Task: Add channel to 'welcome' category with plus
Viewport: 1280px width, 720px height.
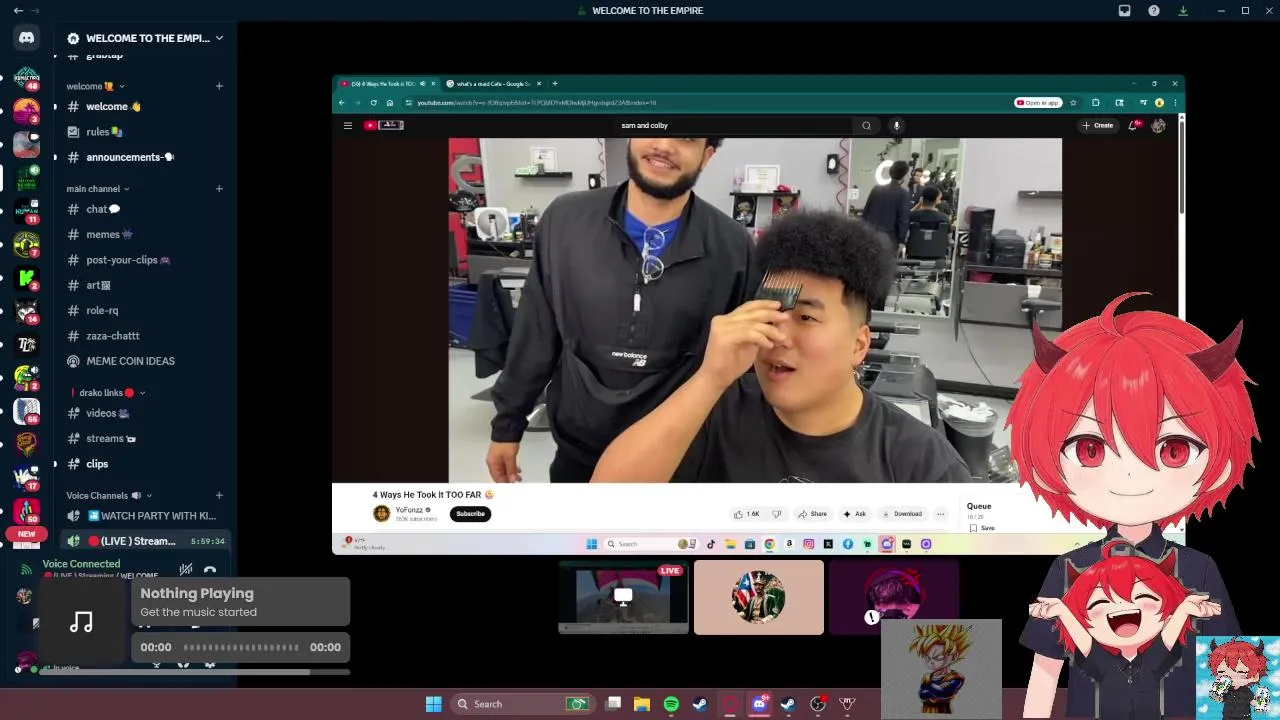Action: coord(219,86)
